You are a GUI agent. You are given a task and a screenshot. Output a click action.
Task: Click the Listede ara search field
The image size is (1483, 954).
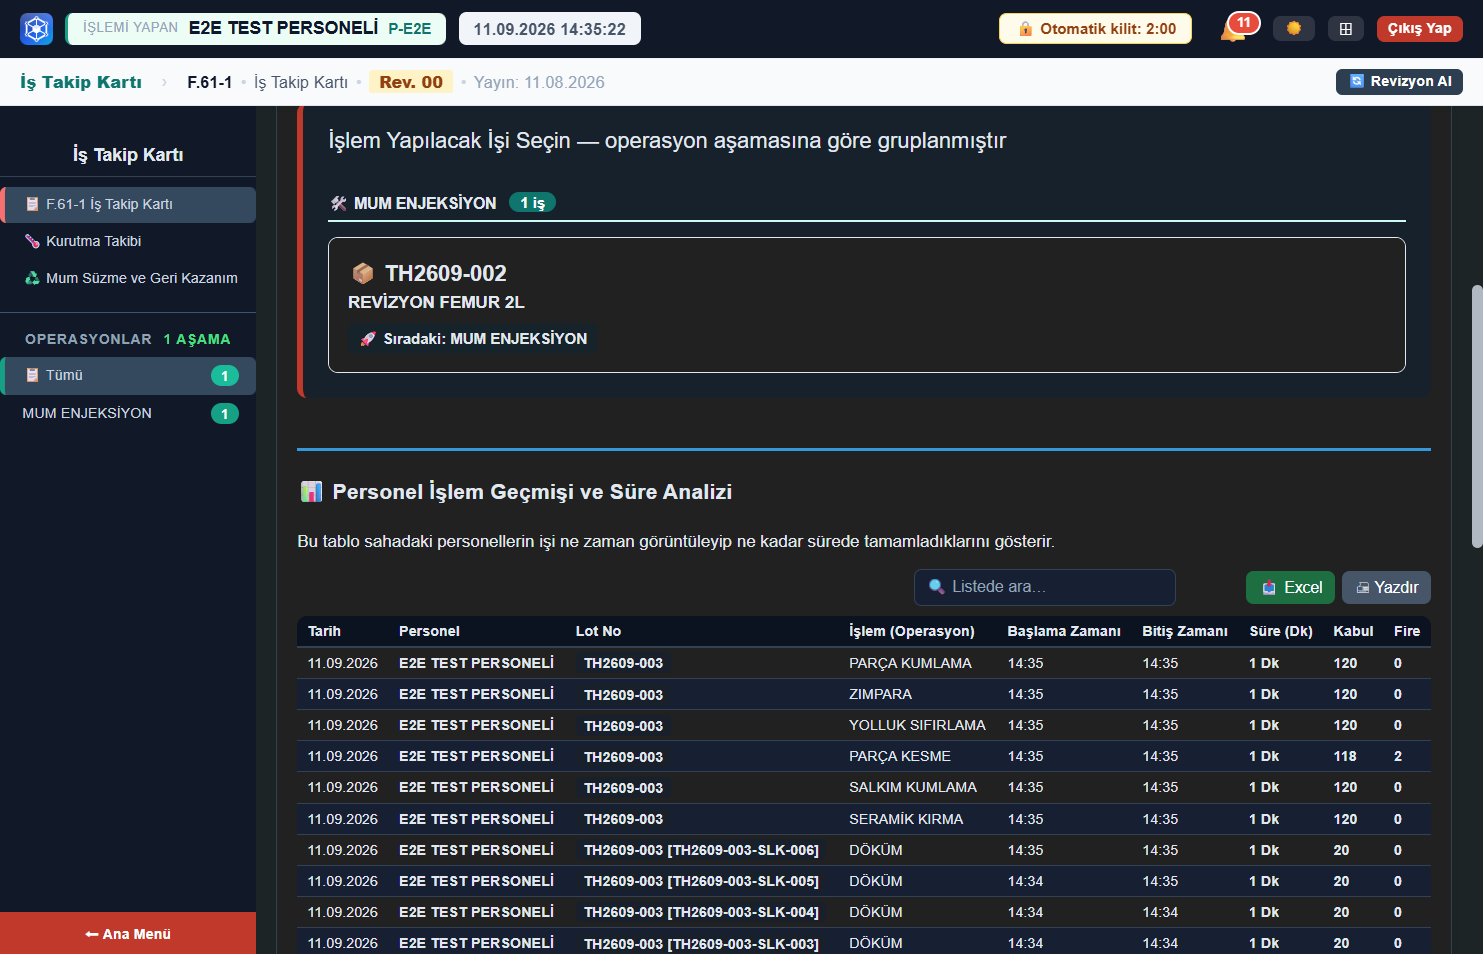[x=1044, y=587]
